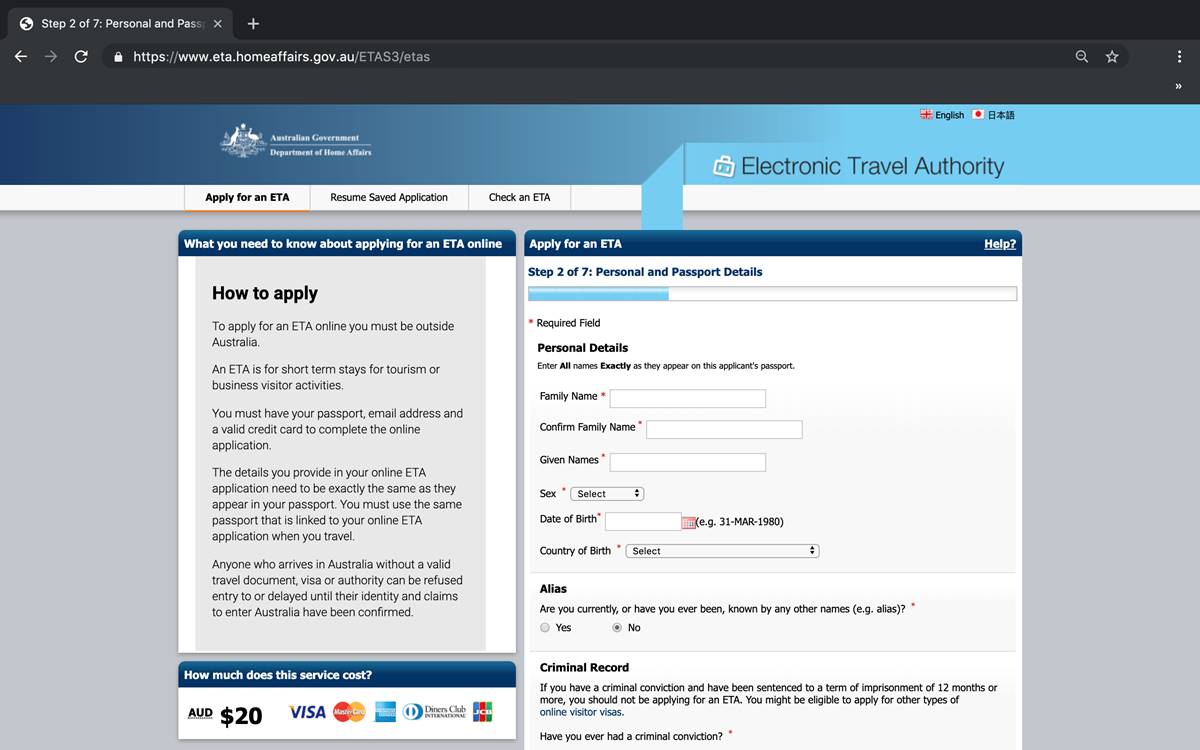
Task: Focus the Given Names field
Action: pos(688,462)
